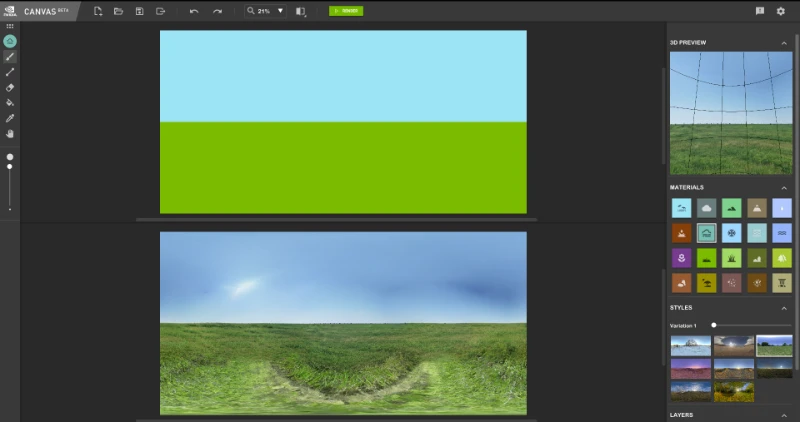Screen dimensions: 800x422
Task: Apply the purple sunset style thumbnail
Action: pos(690,368)
